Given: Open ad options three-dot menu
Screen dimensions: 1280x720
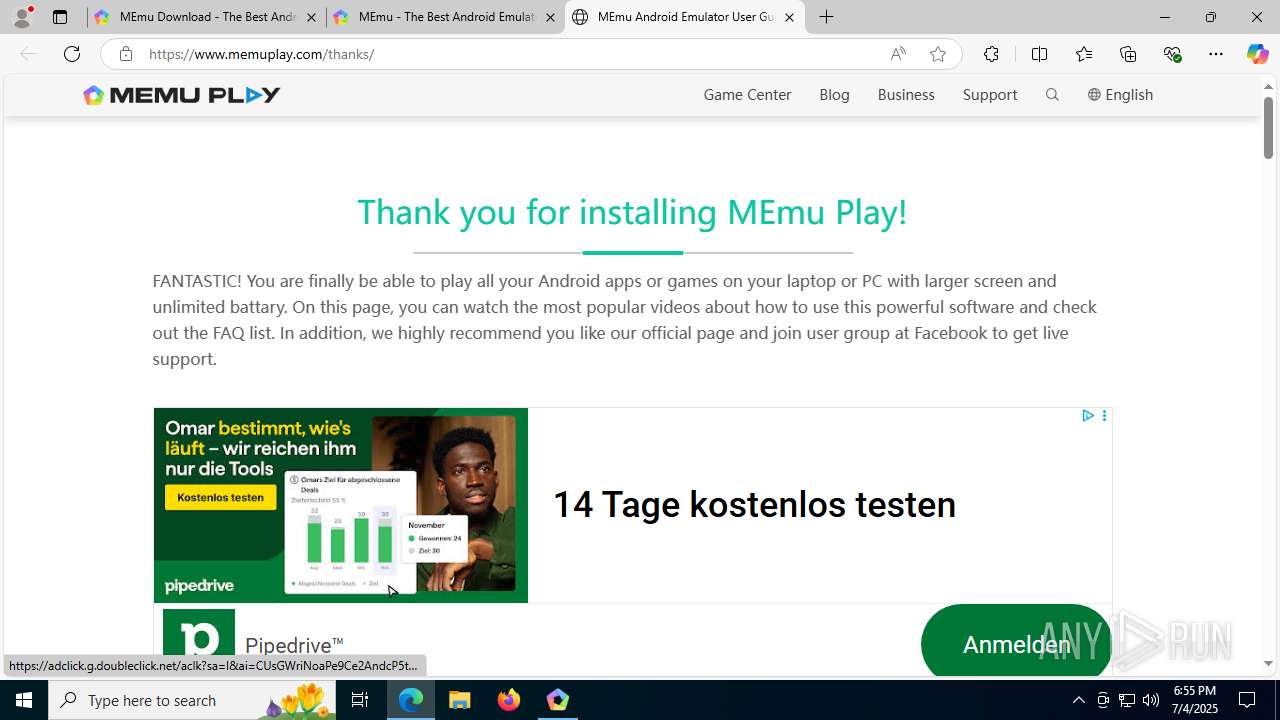Looking at the screenshot, I should (x=1104, y=416).
